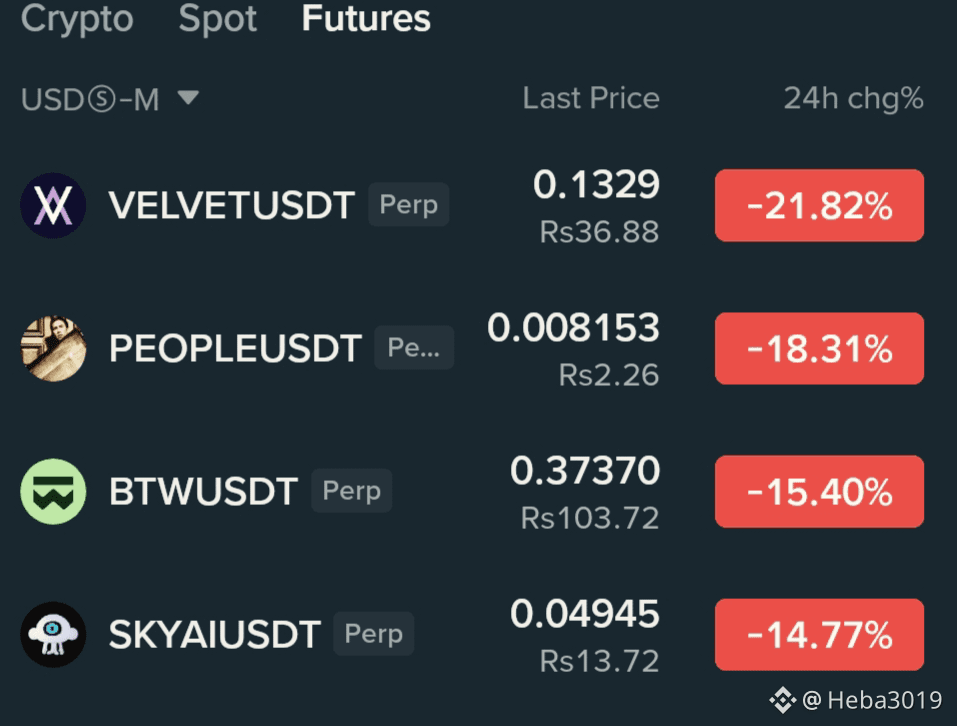Open the USDⓈ-M market selector
Image resolution: width=957 pixels, height=726 pixels.
(x=110, y=99)
